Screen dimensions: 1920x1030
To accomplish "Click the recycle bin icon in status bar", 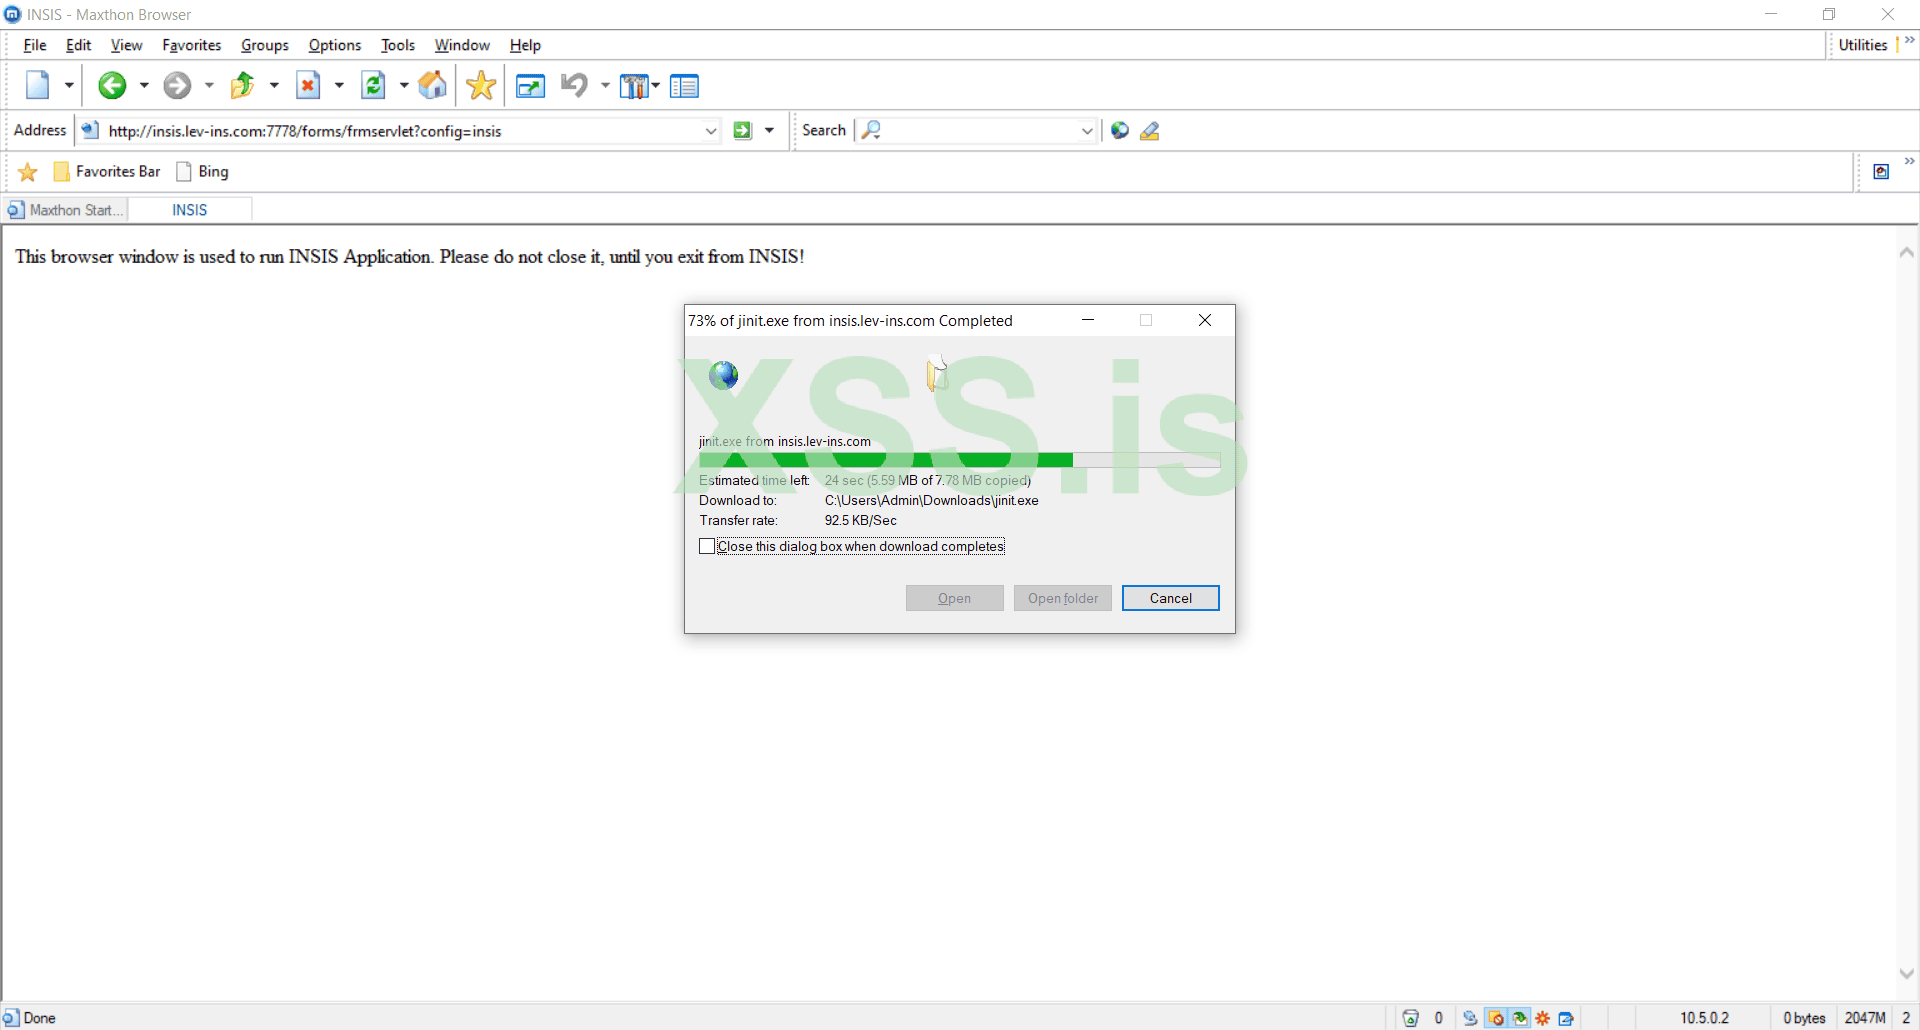I will point(1411,1018).
